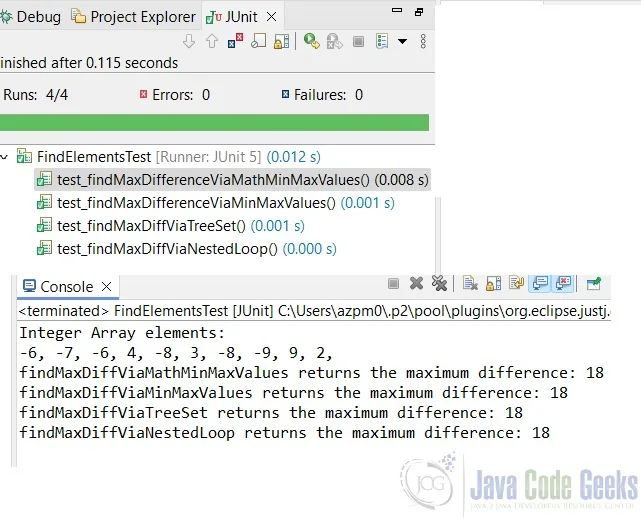641x525 pixels.
Task: Select test_findMaxDiffViaNestedLoop() test
Action: click(x=186, y=249)
